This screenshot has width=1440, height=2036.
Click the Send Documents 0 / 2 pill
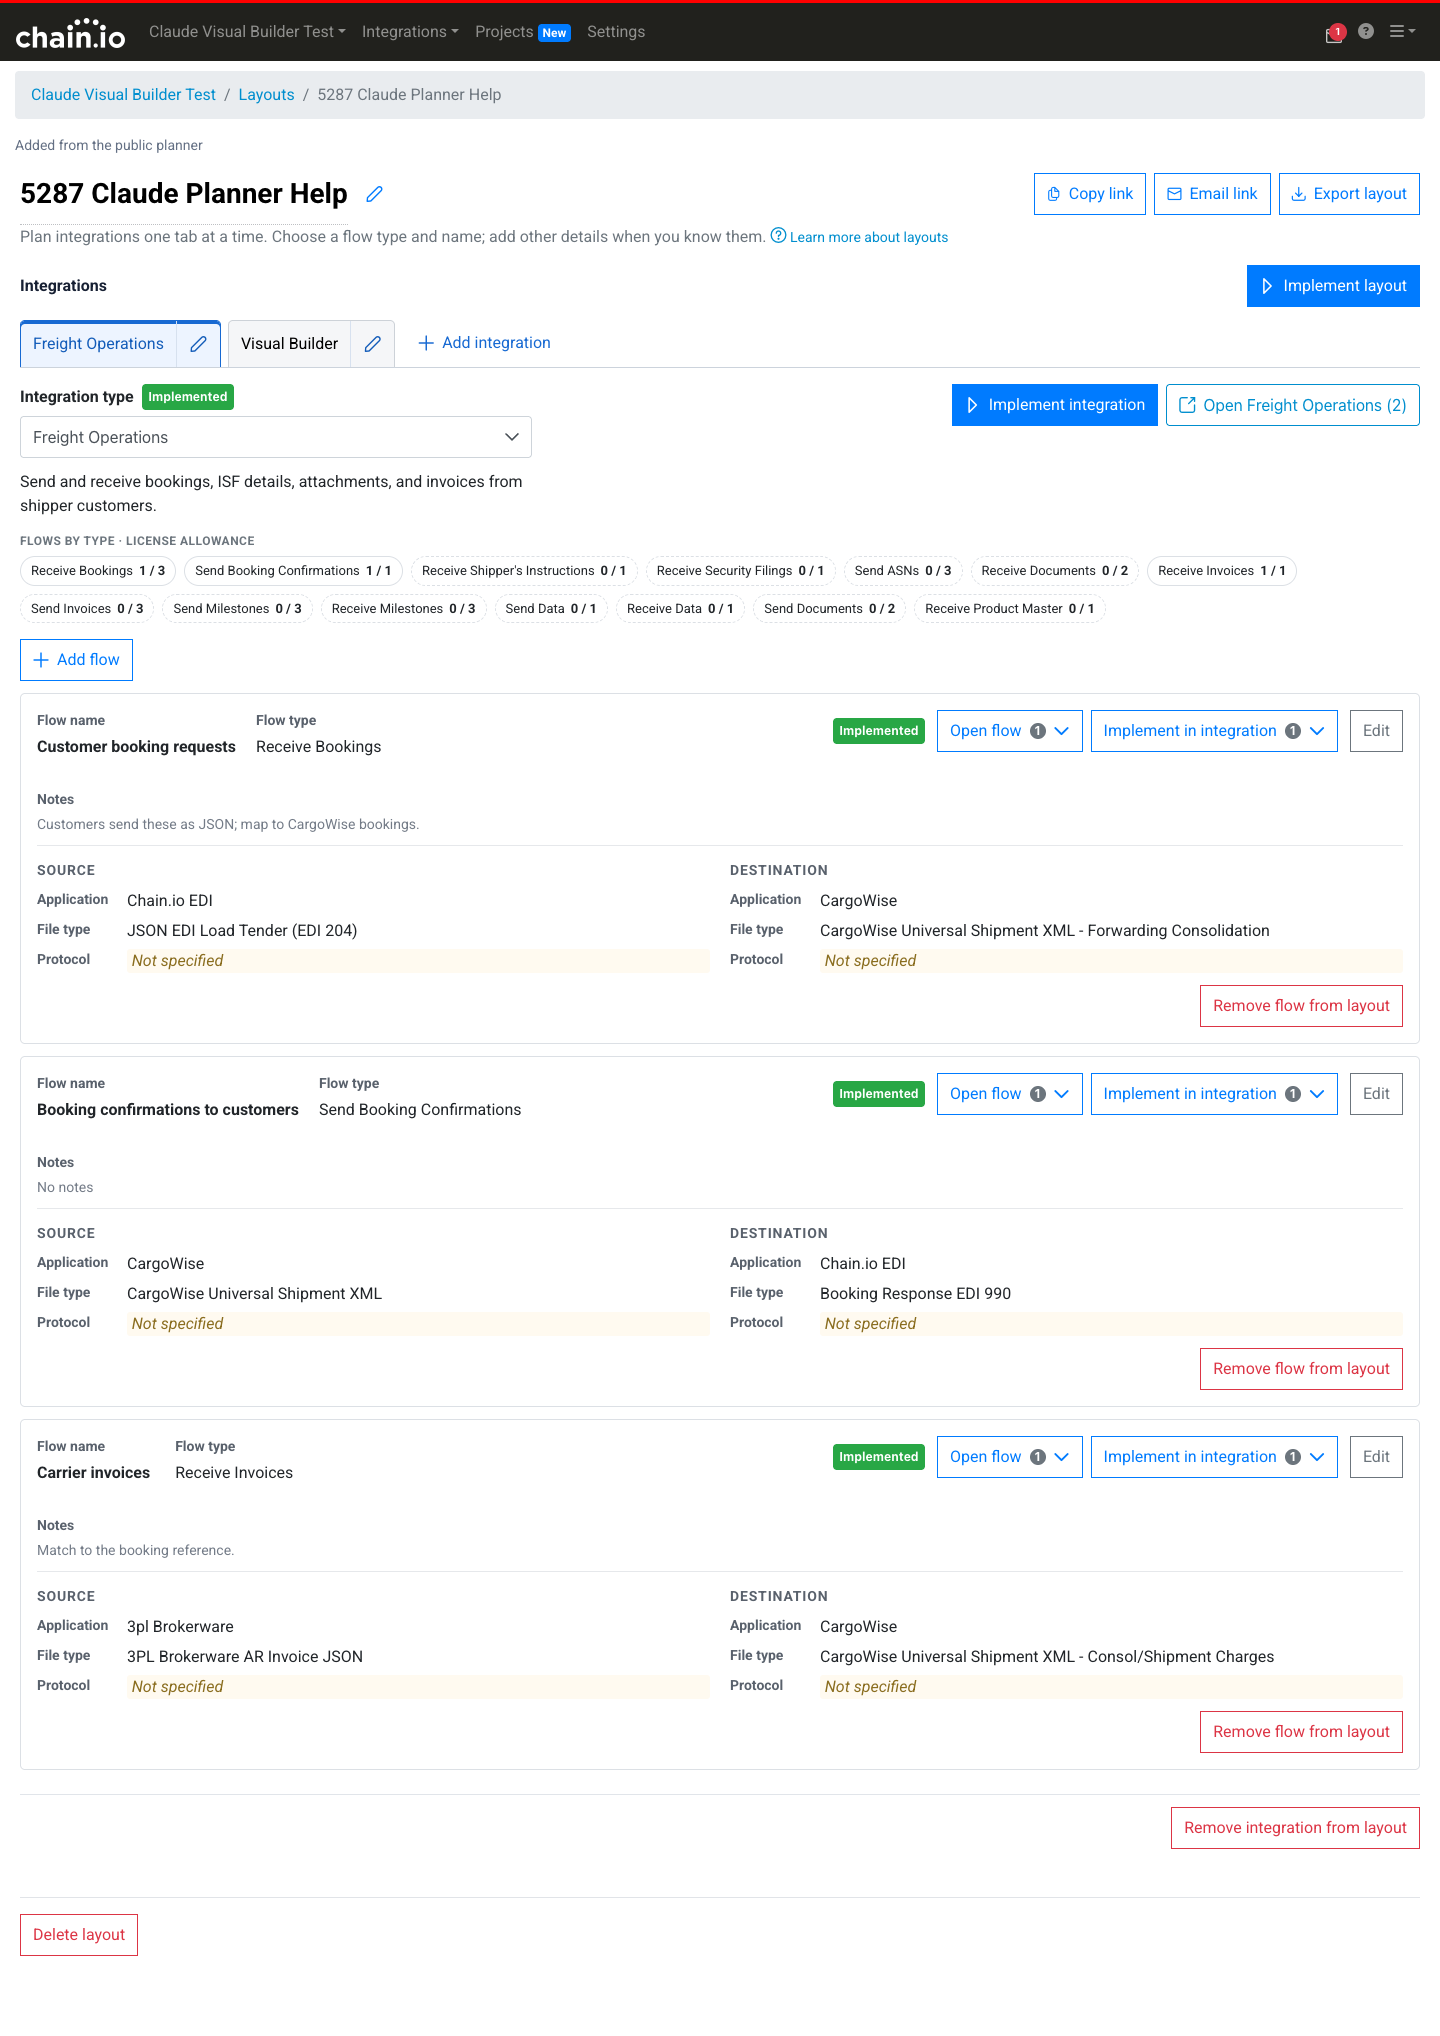[829, 609]
